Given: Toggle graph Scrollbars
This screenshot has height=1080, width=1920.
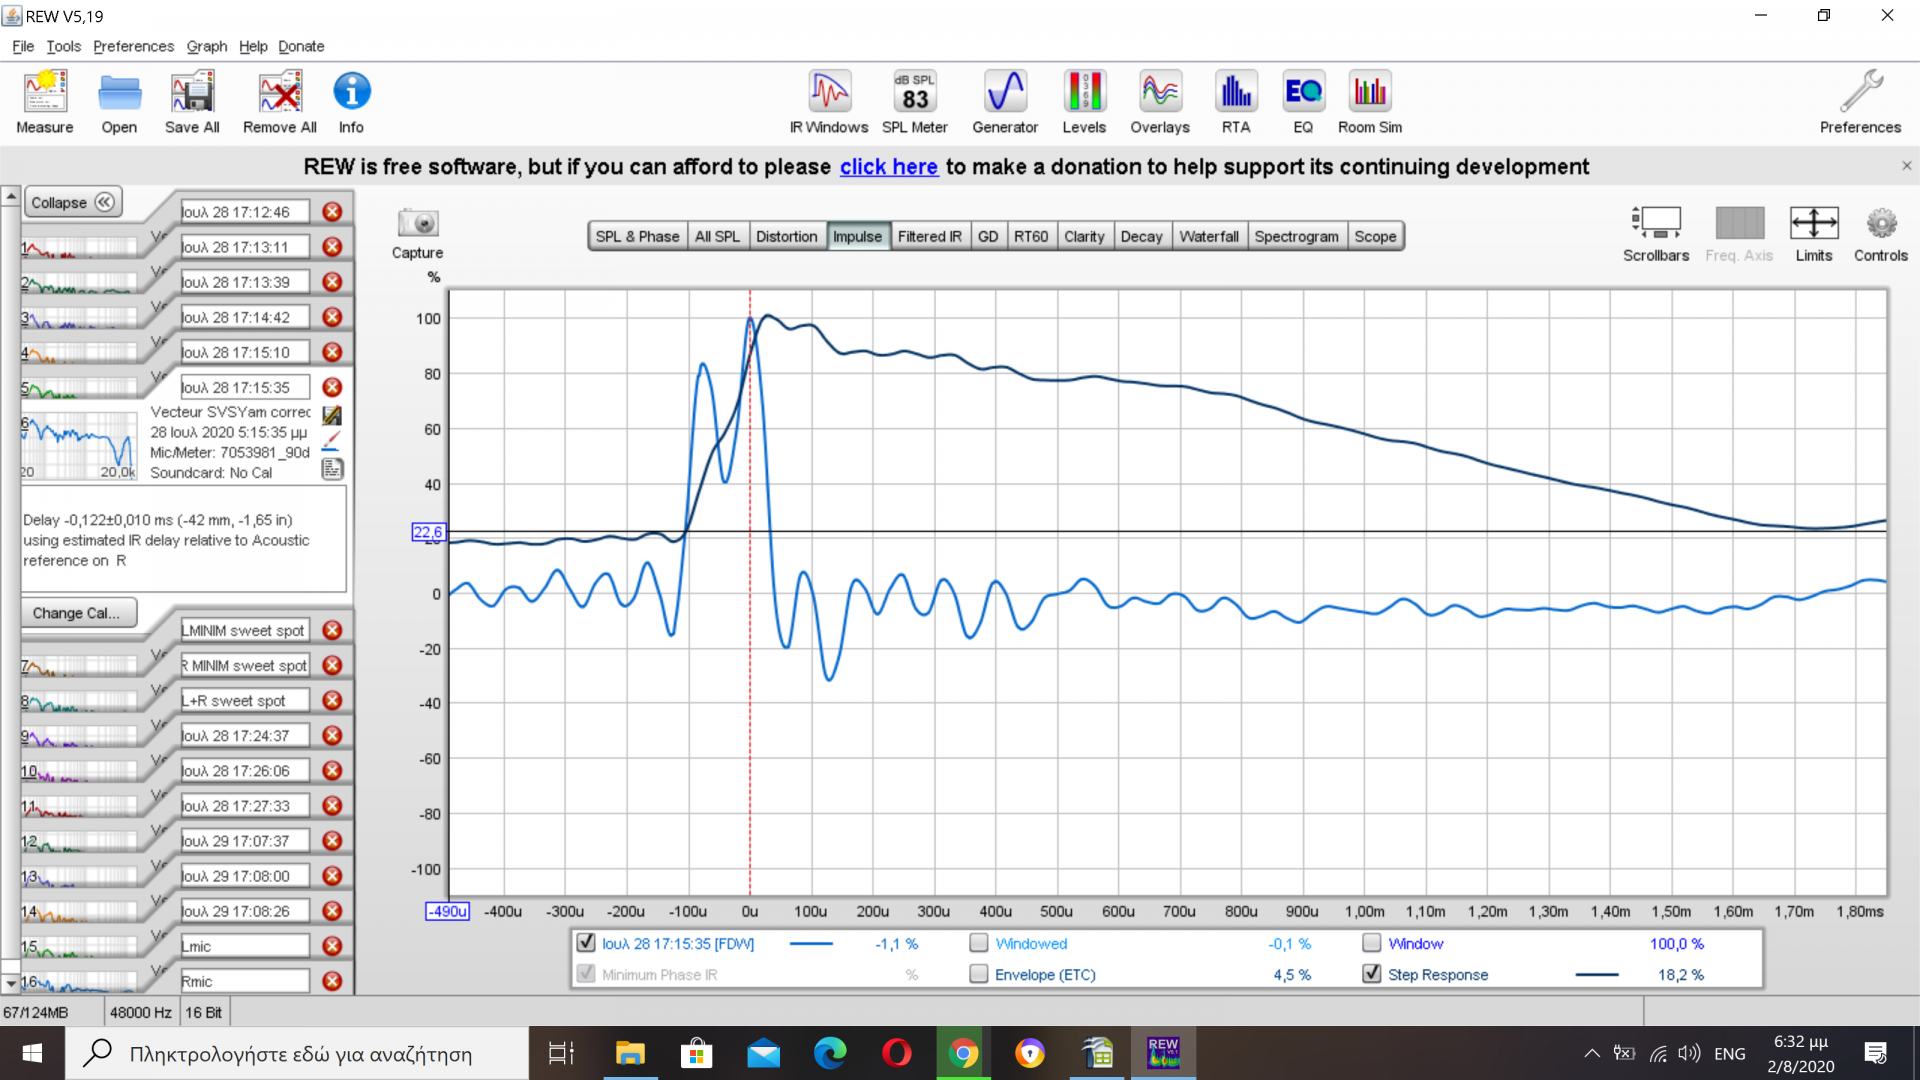Looking at the screenshot, I should pos(1656,234).
